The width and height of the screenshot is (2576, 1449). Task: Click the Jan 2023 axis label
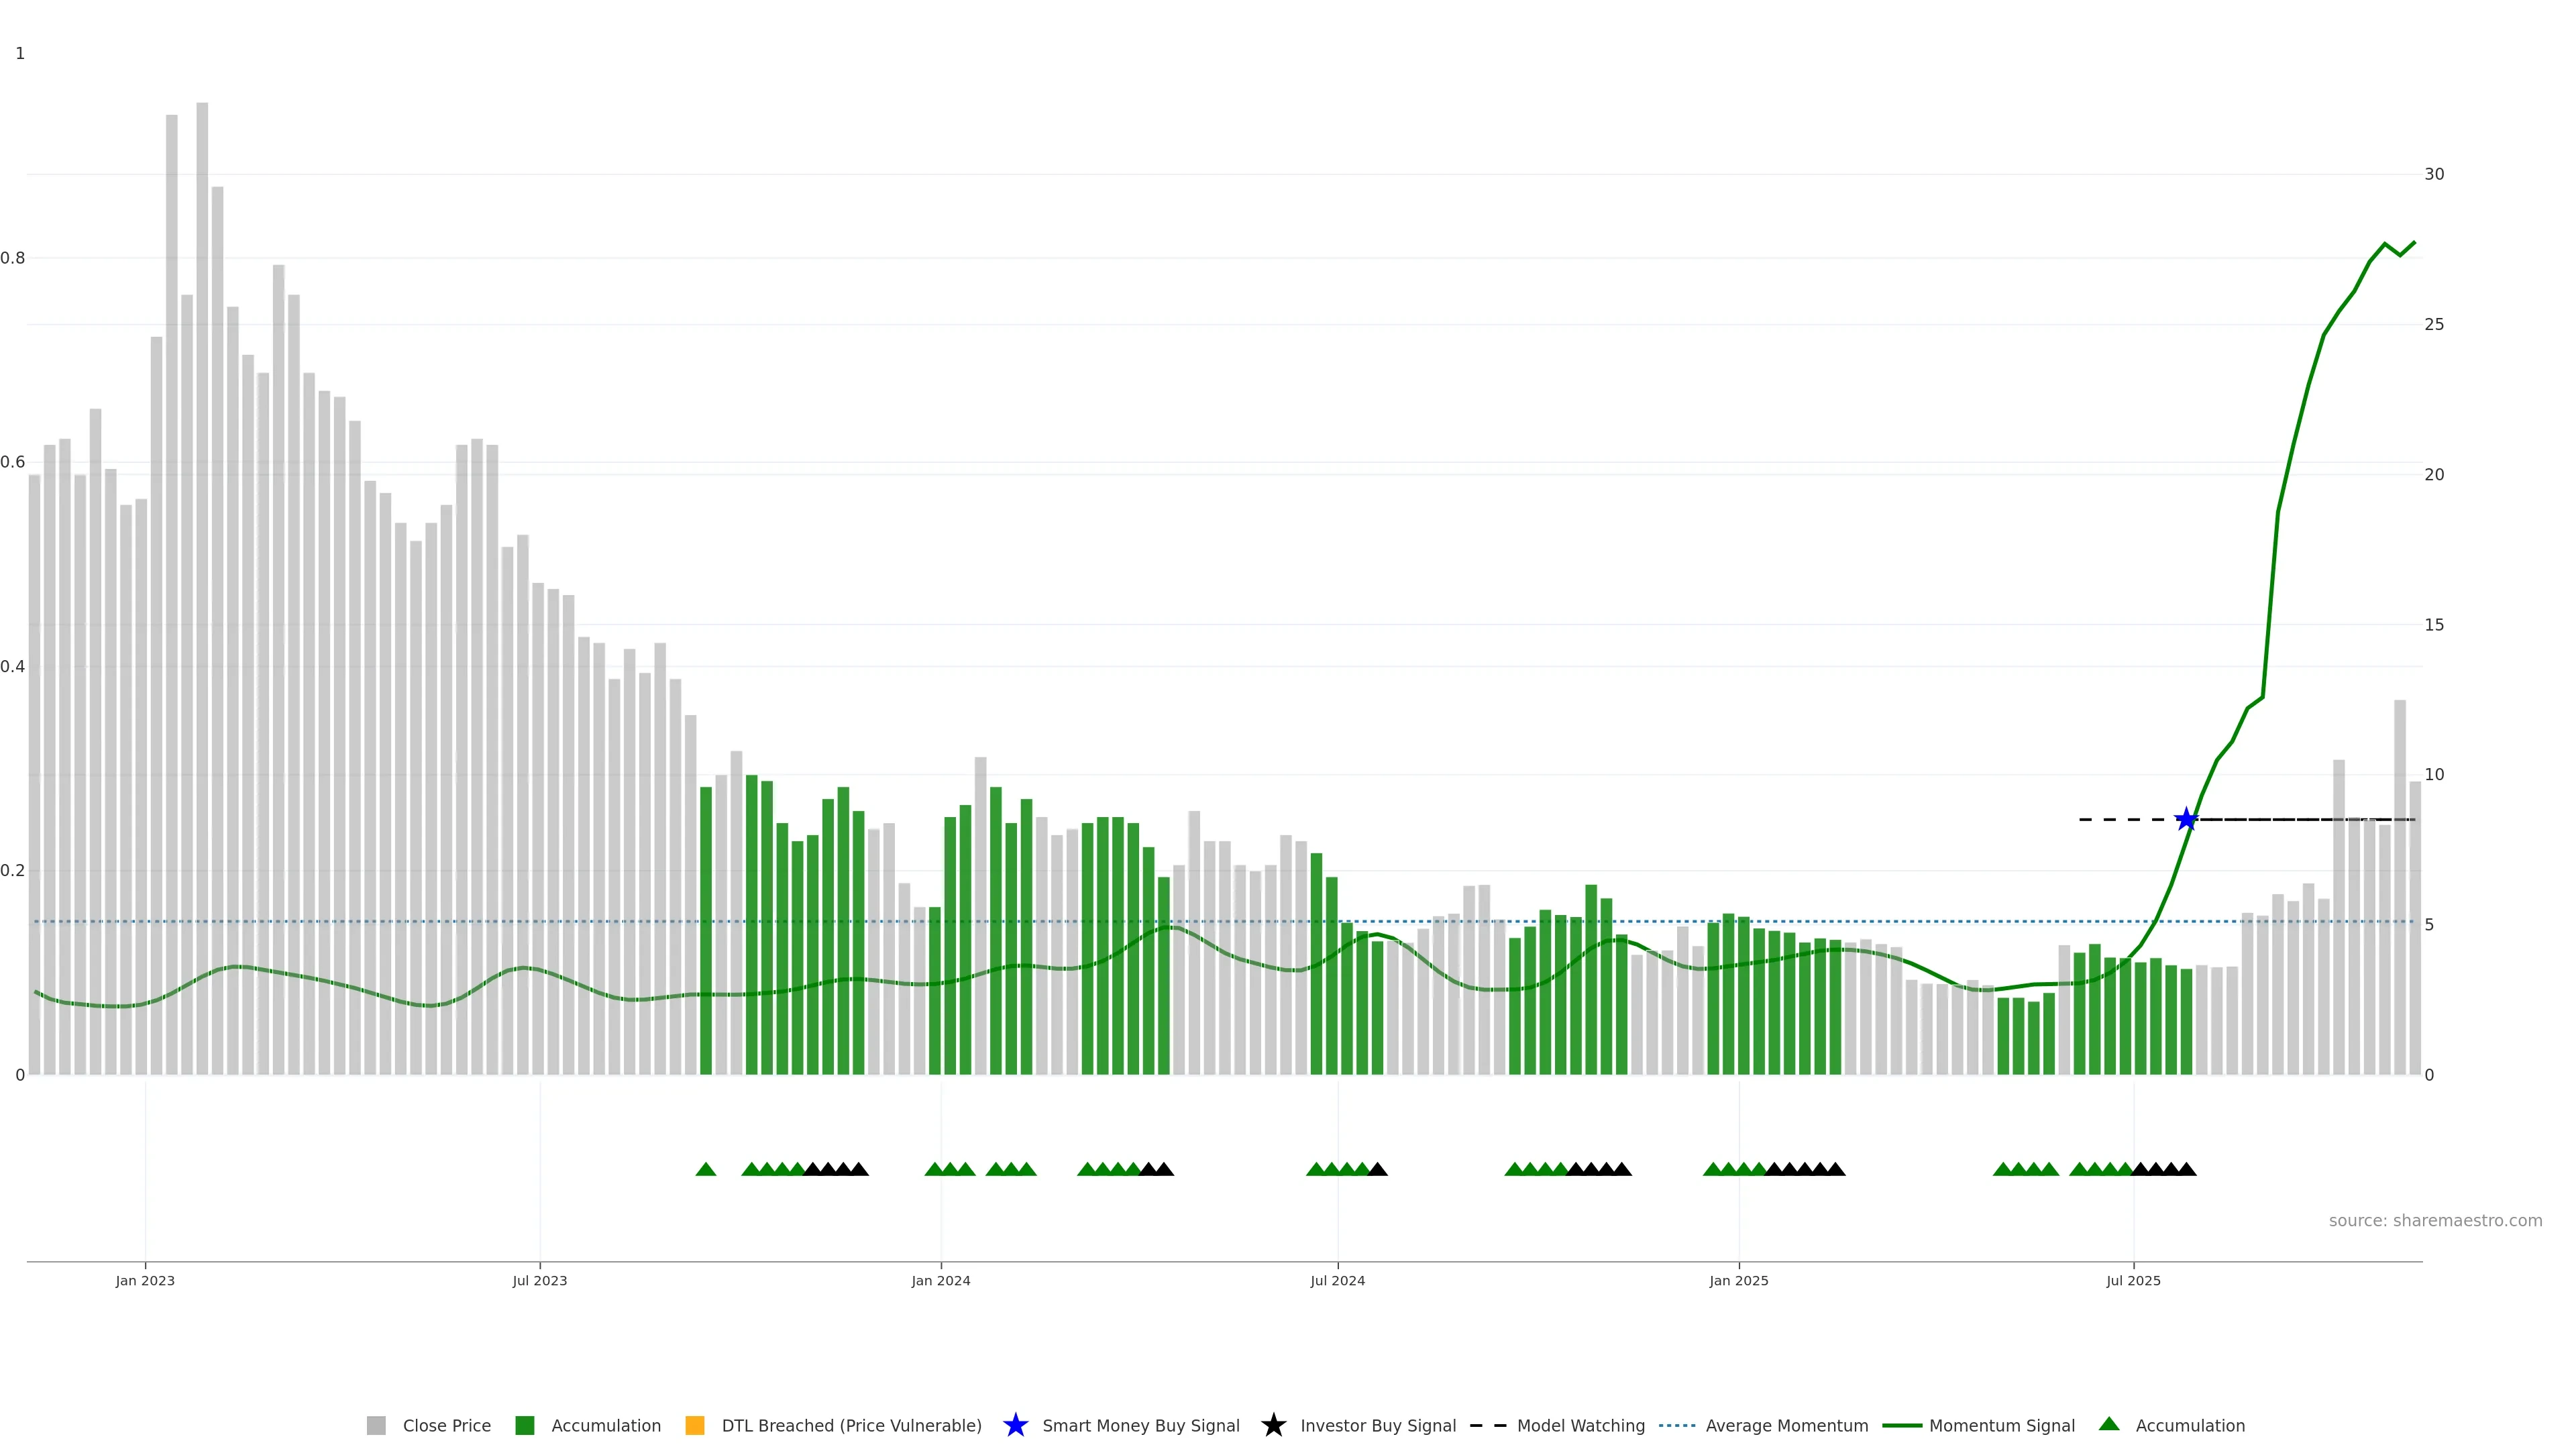click(x=145, y=1281)
